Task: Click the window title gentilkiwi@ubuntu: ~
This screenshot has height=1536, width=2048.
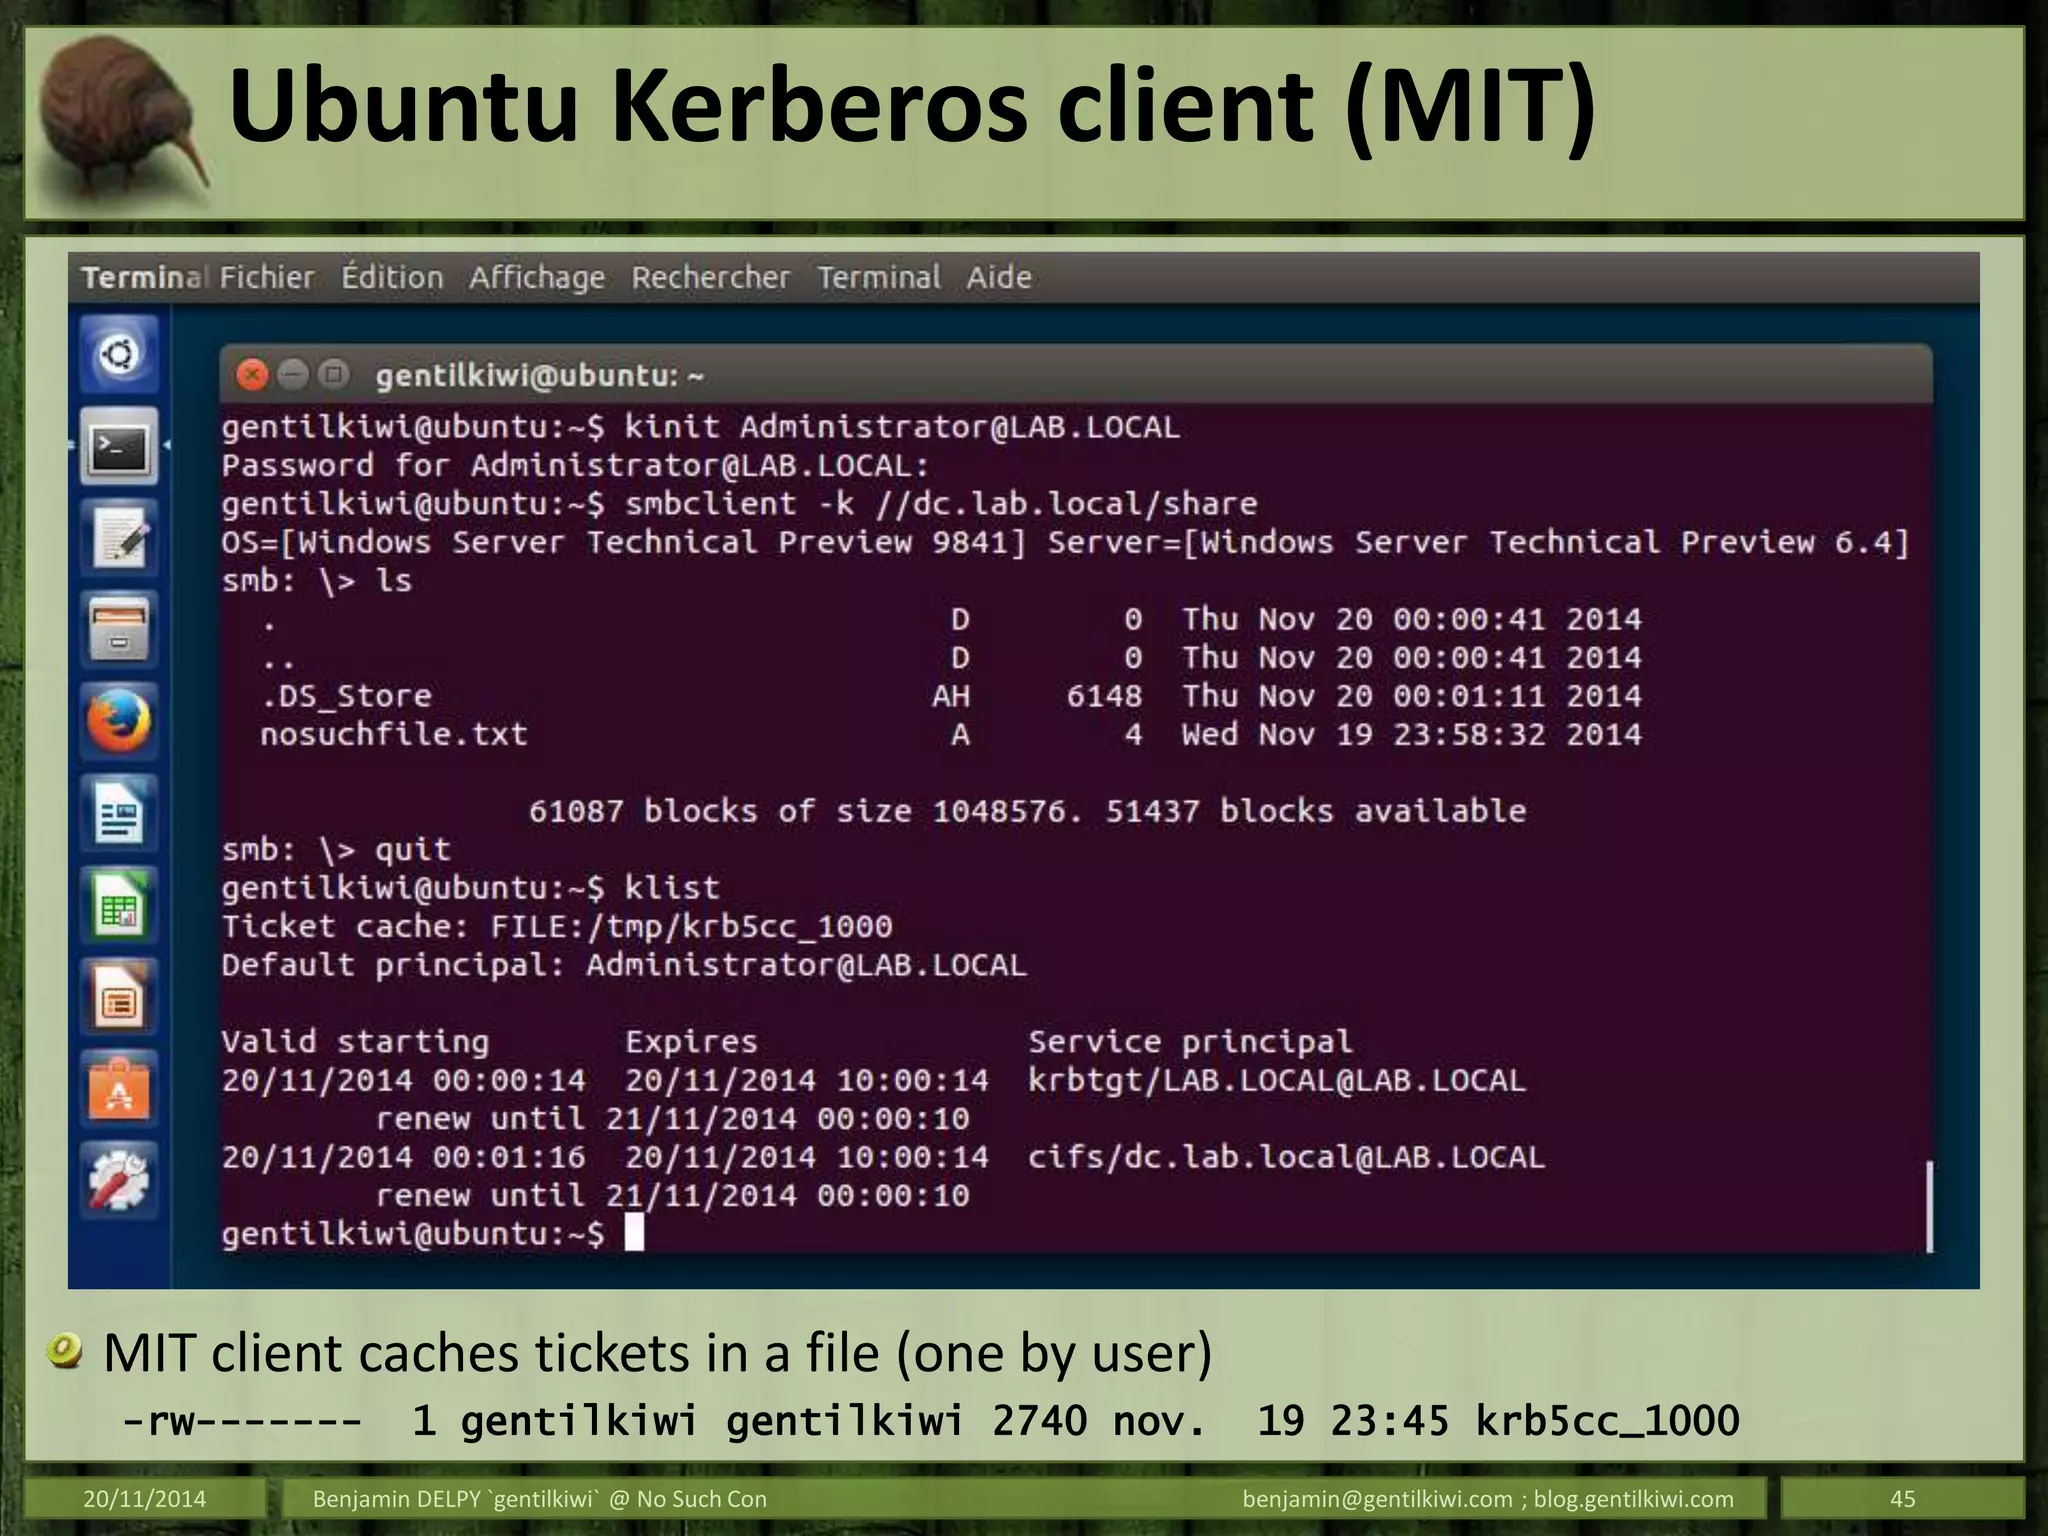Action: click(540, 376)
